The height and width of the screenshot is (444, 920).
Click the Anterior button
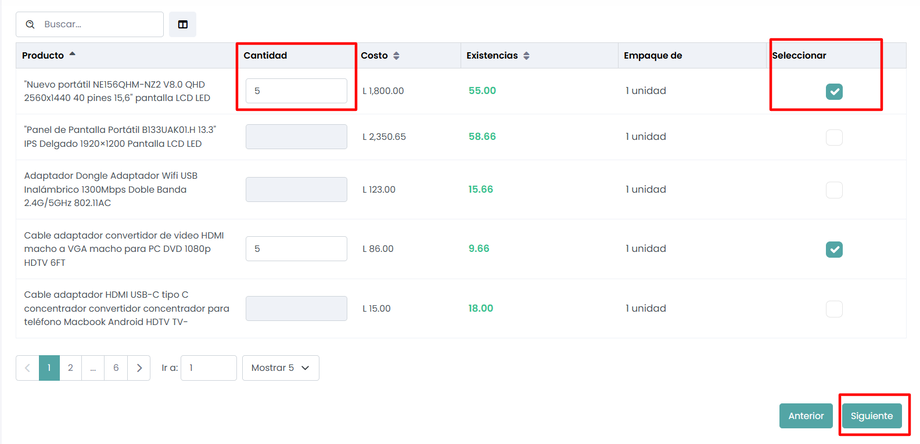806,416
